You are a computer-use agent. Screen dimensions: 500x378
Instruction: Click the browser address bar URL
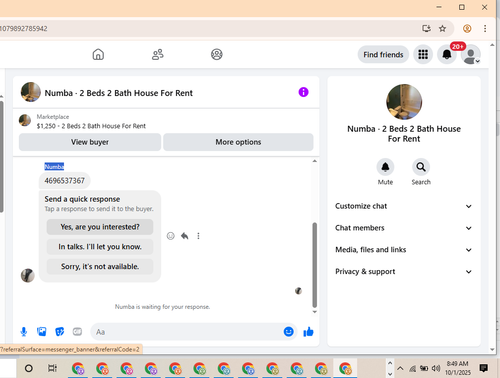[24, 29]
